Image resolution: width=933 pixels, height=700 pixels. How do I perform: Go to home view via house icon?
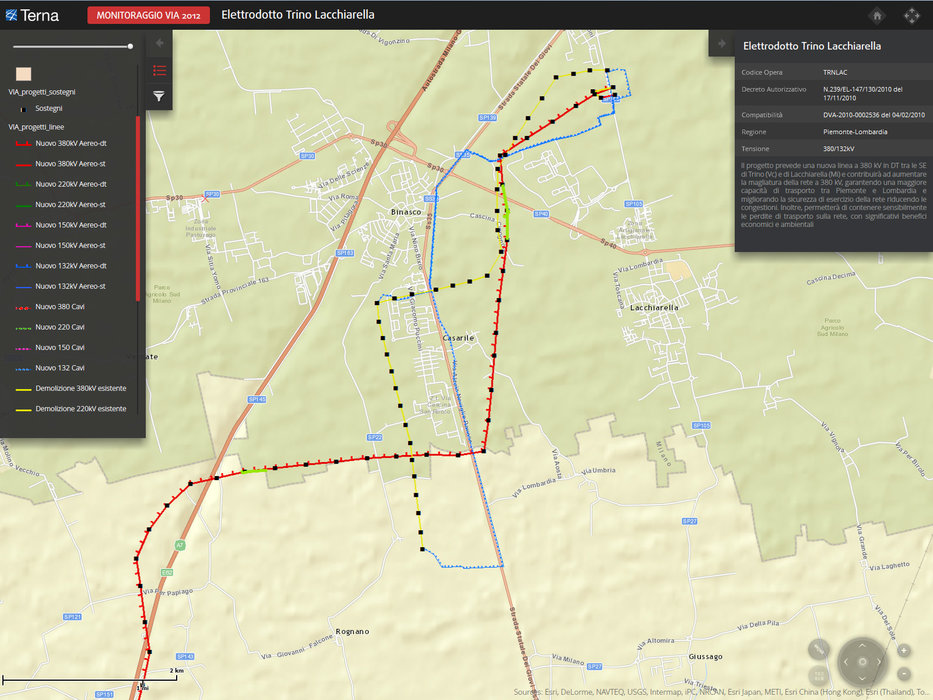pyautogui.click(x=877, y=15)
